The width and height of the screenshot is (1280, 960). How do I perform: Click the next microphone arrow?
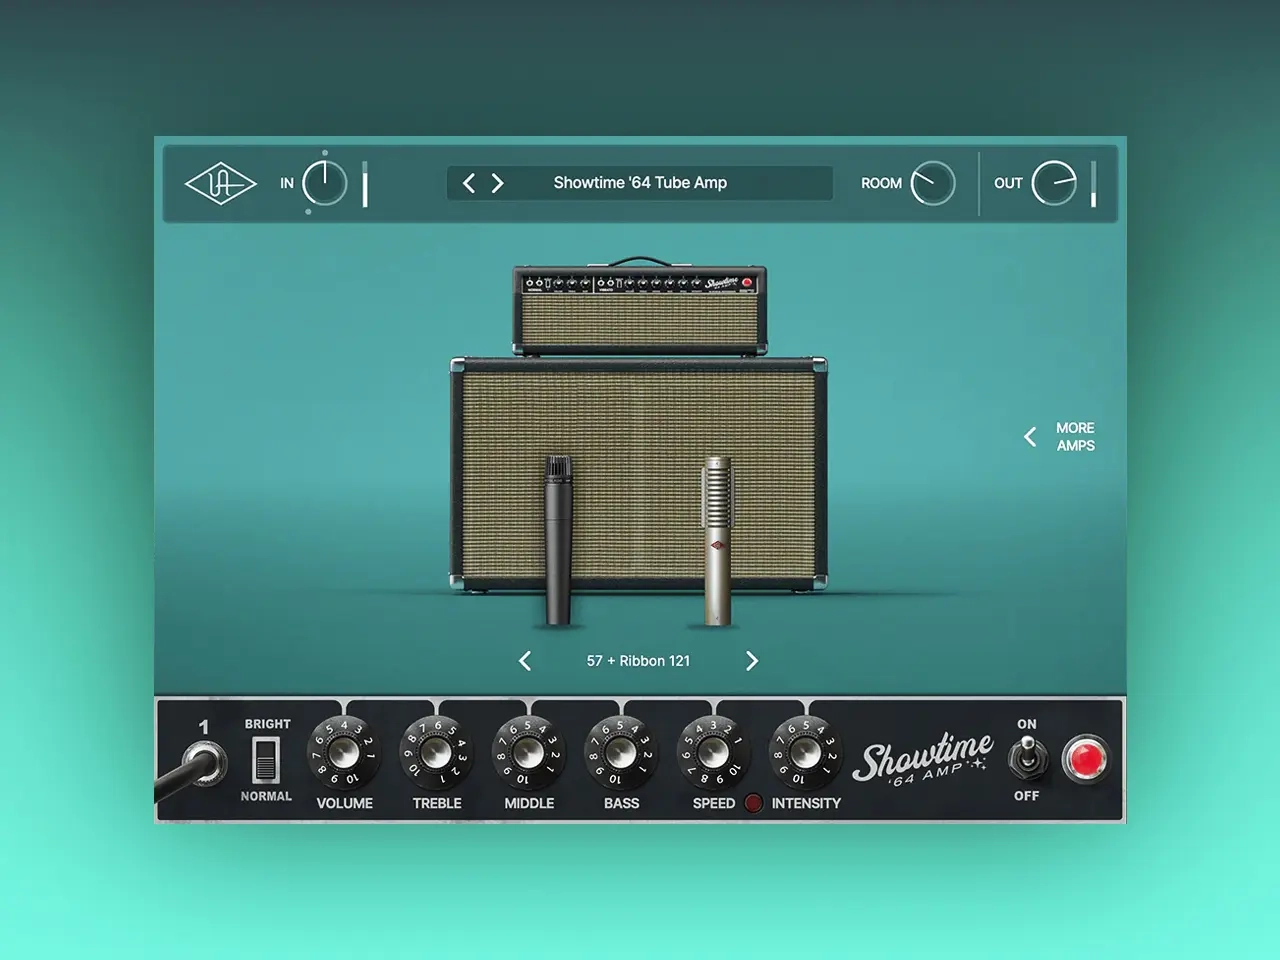pyautogui.click(x=752, y=661)
